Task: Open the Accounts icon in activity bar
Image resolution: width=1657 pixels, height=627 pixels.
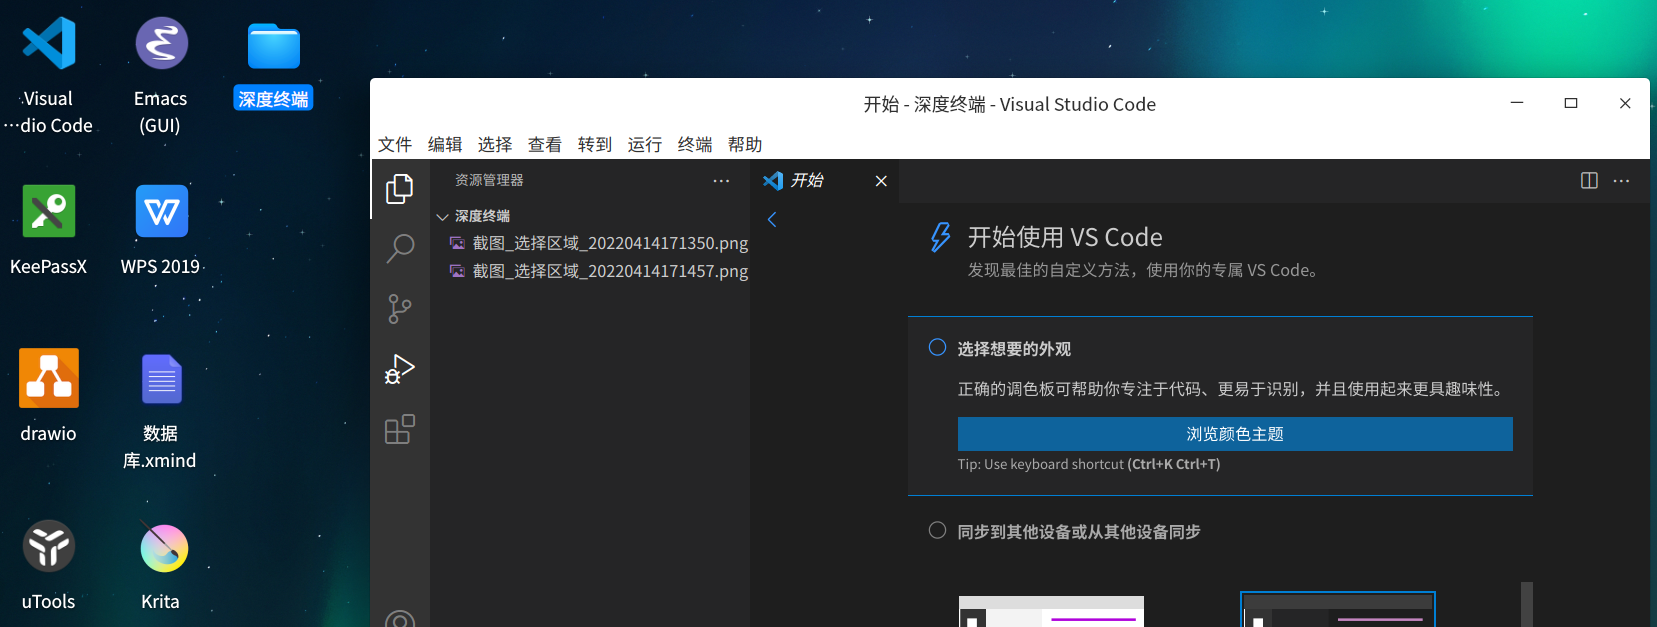Action: pos(400,620)
